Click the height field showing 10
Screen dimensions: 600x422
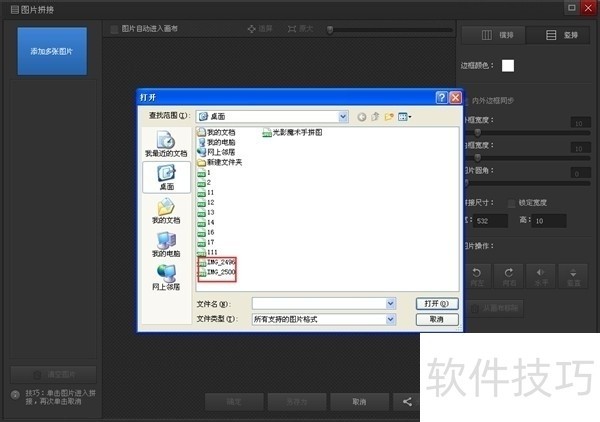pos(549,221)
